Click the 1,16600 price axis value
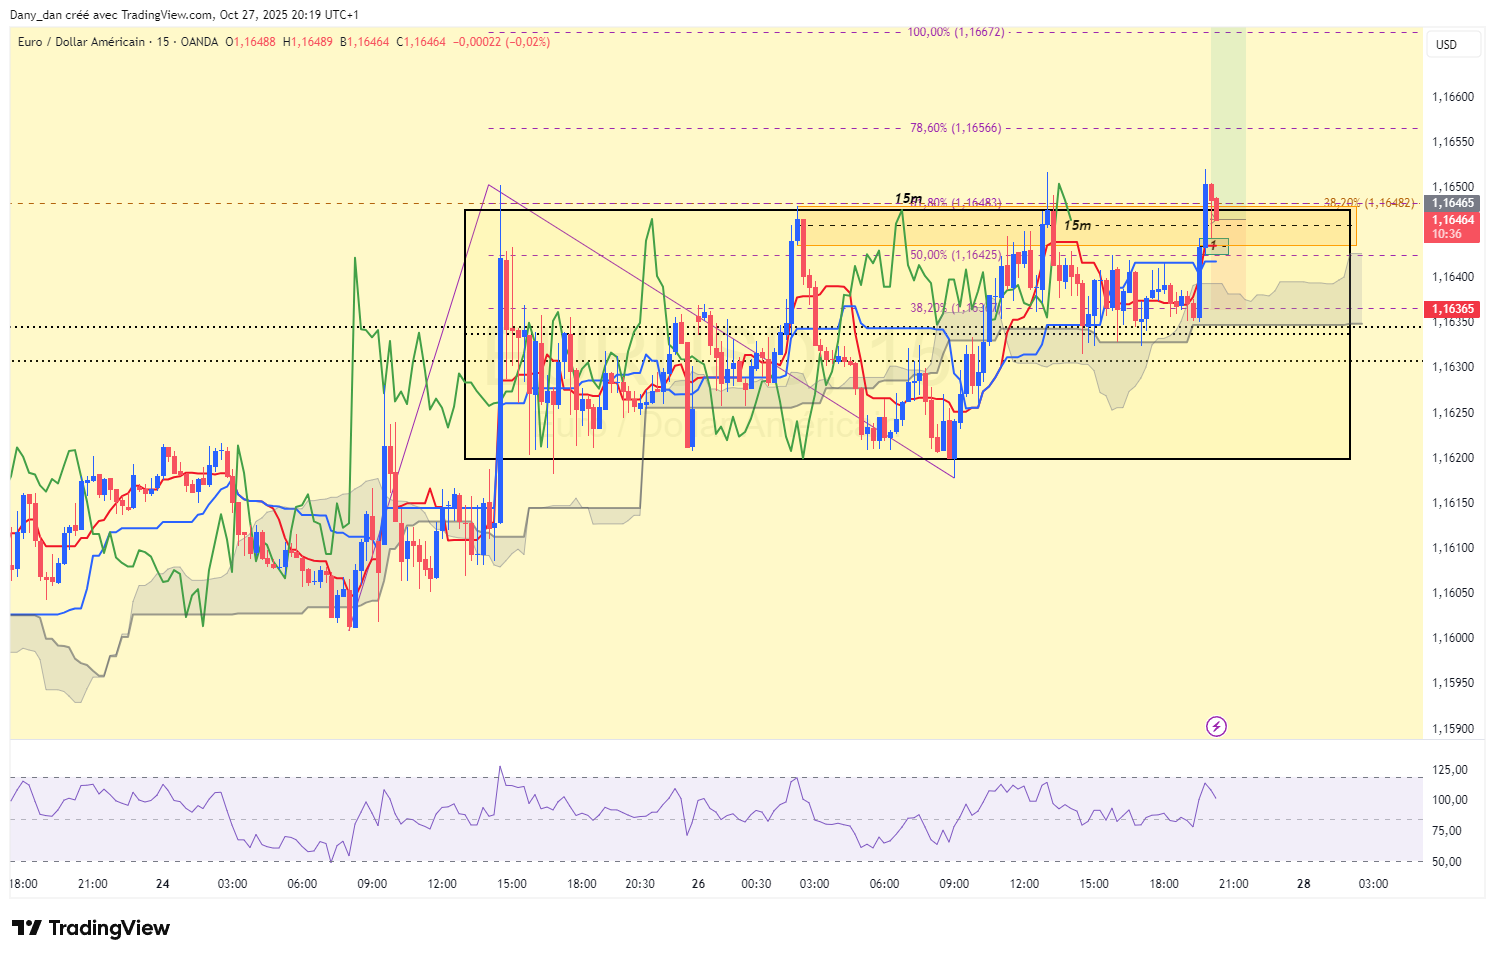 tap(1453, 97)
